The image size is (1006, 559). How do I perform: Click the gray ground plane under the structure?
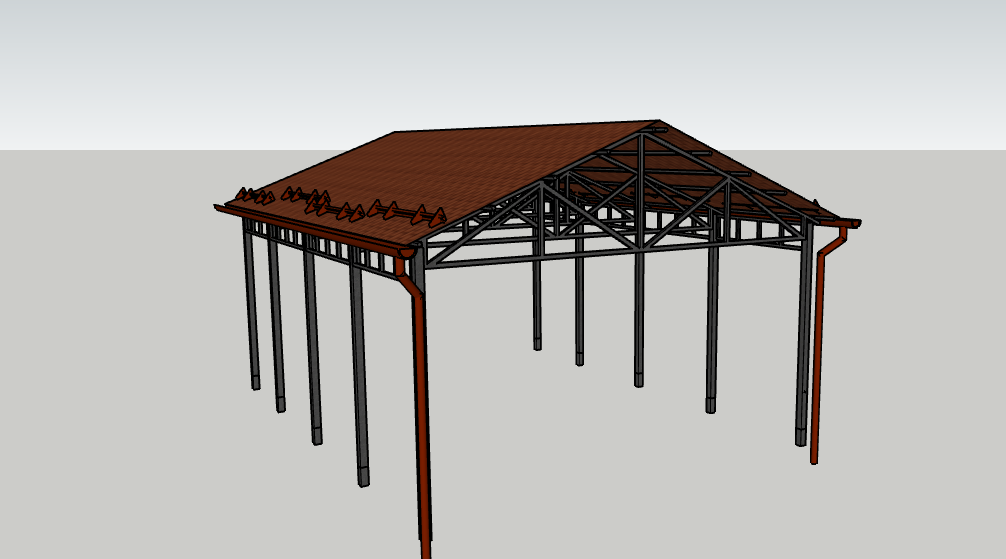pyautogui.click(x=600, y=480)
